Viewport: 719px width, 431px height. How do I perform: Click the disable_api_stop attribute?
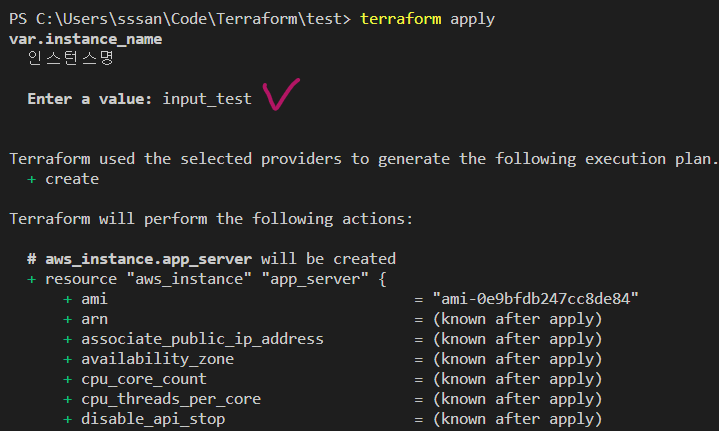tap(153, 419)
